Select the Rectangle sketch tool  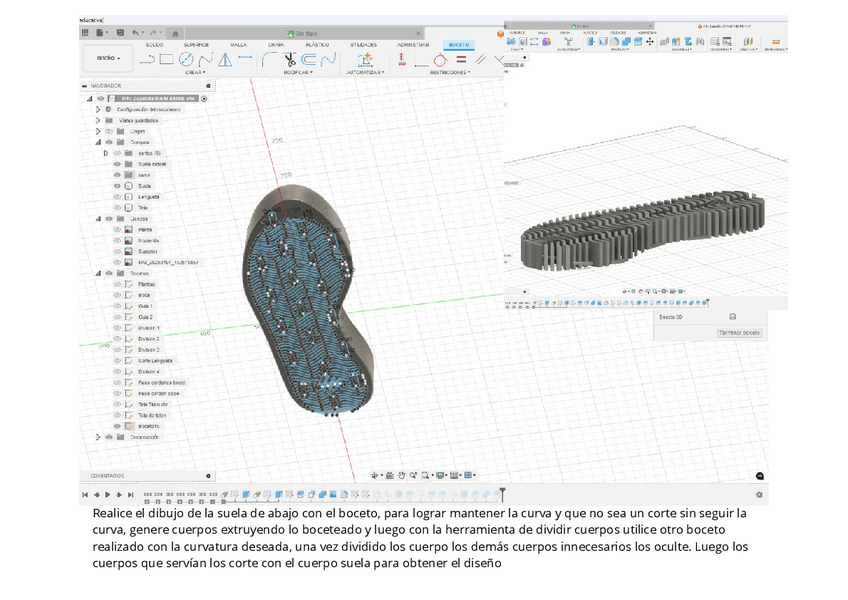(166, 60)
